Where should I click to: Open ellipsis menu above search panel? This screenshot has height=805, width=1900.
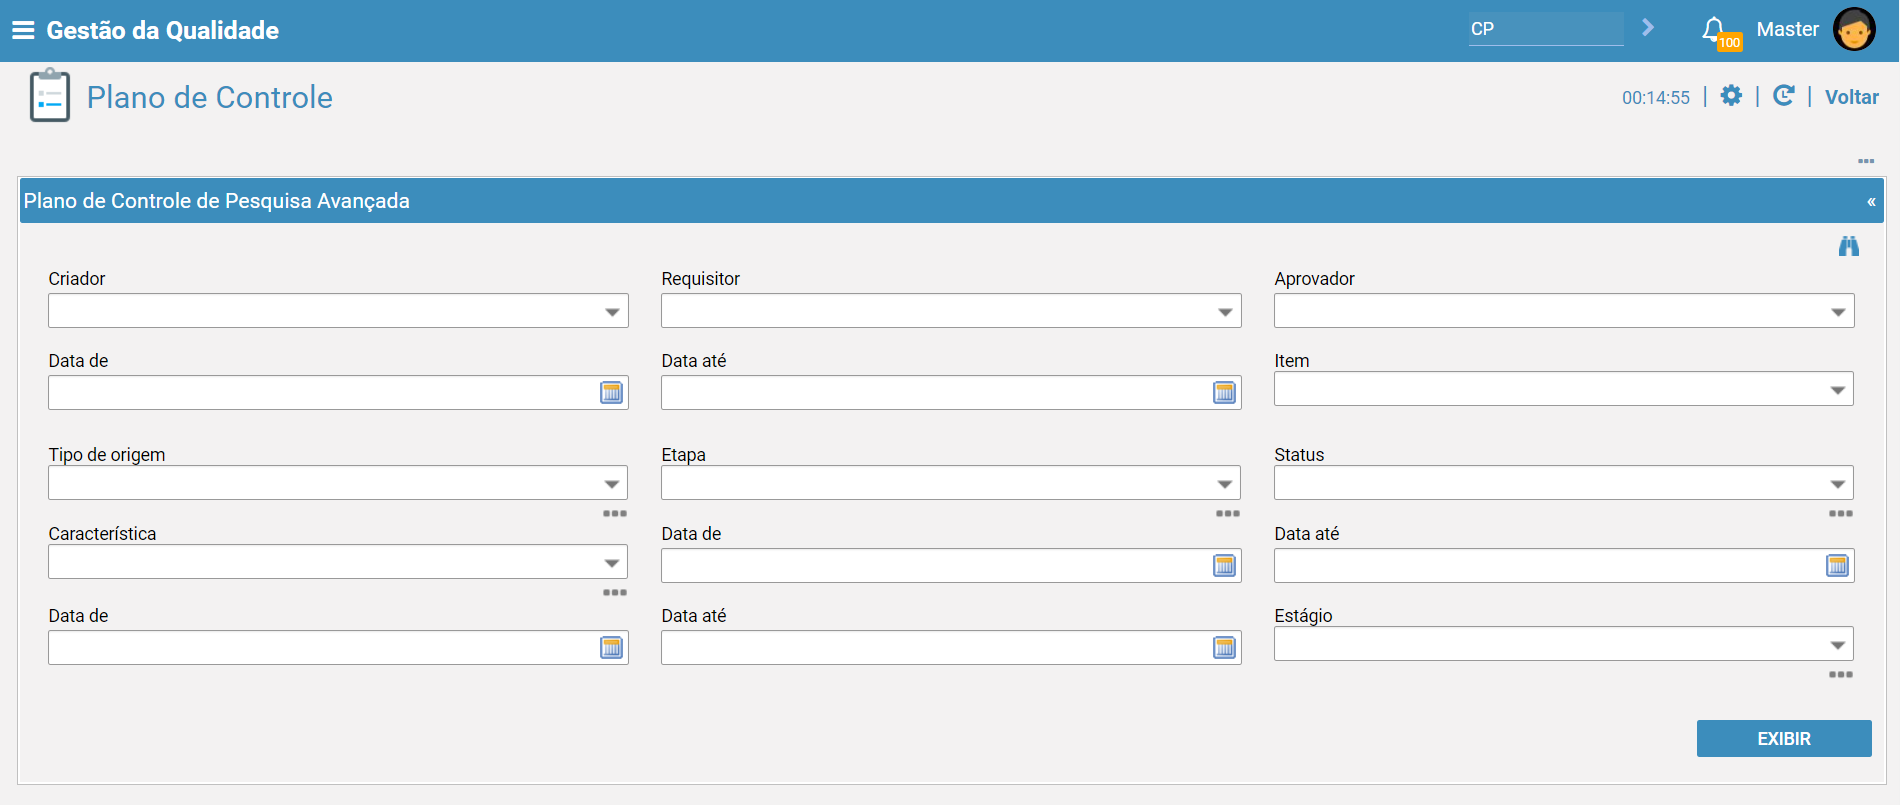(x=1866, y=161)
